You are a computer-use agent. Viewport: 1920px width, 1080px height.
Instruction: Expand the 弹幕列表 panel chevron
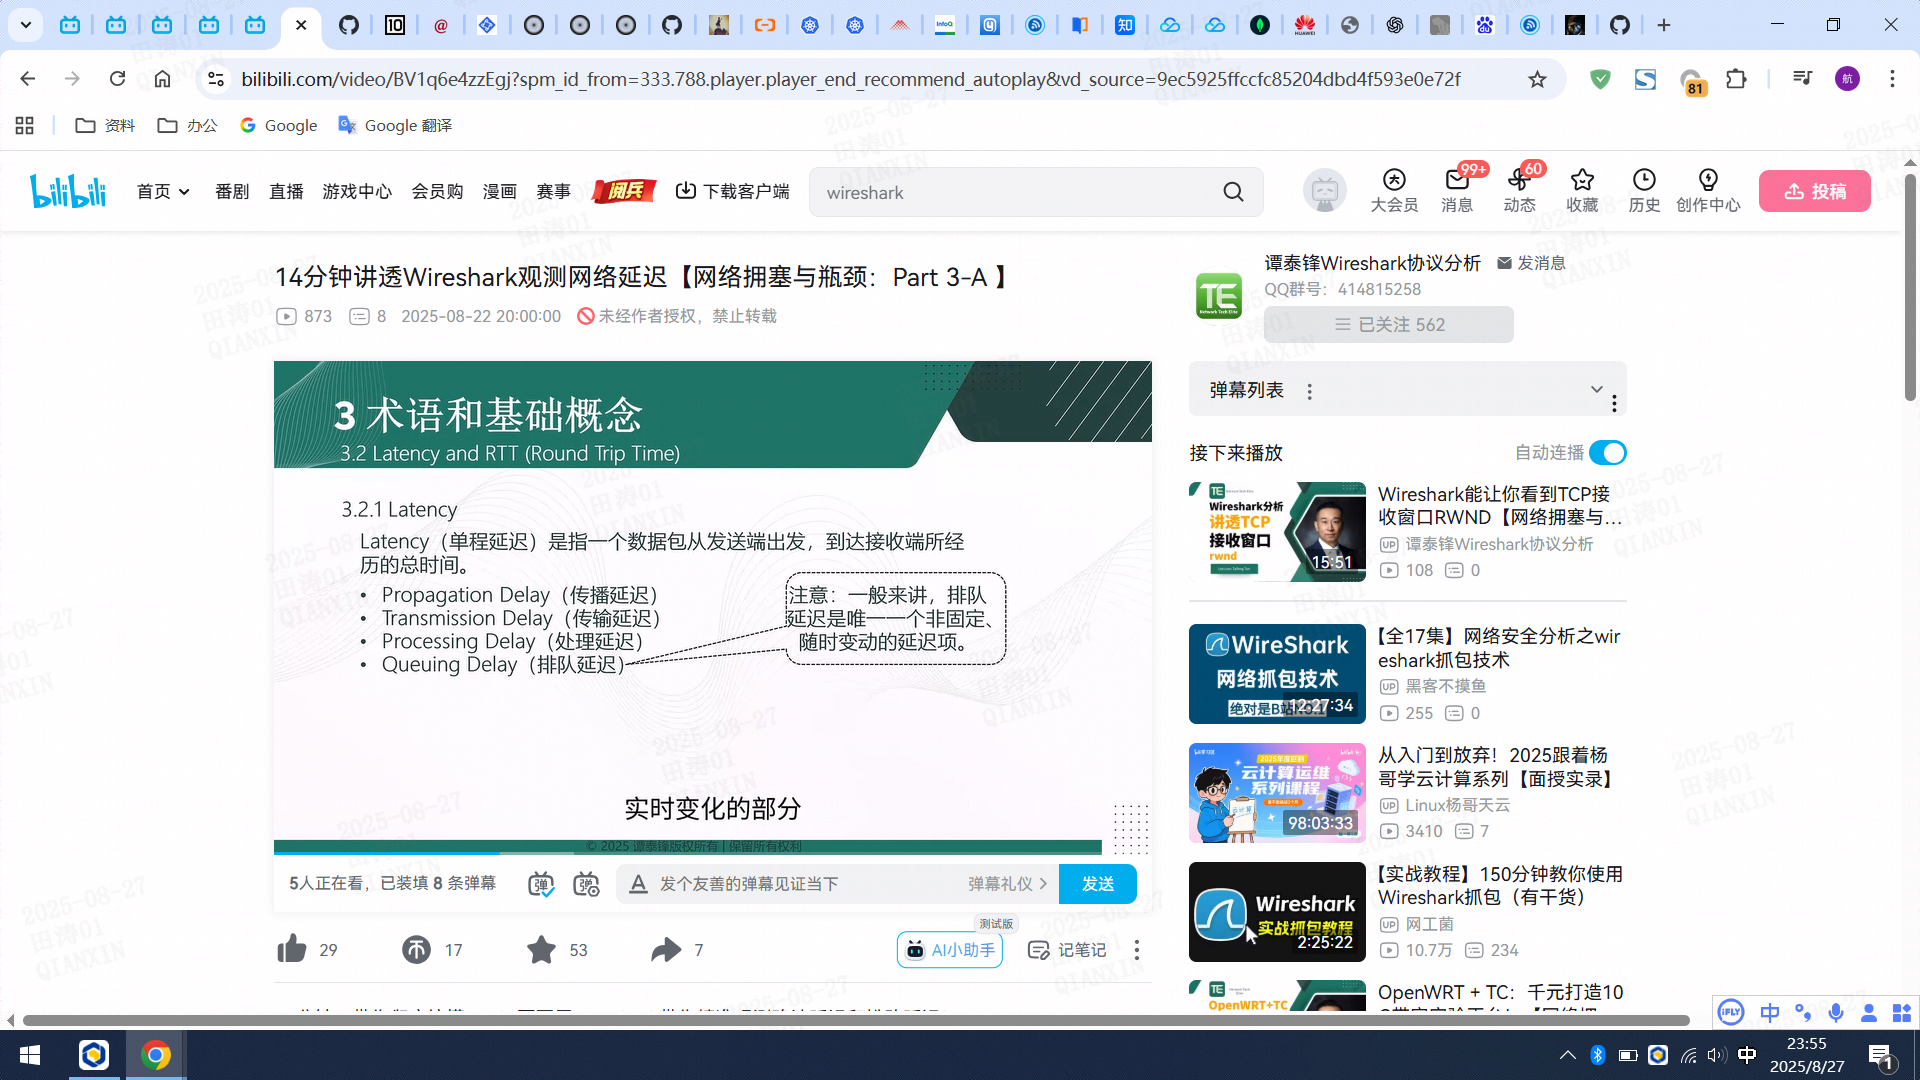tap(1596, 389)
